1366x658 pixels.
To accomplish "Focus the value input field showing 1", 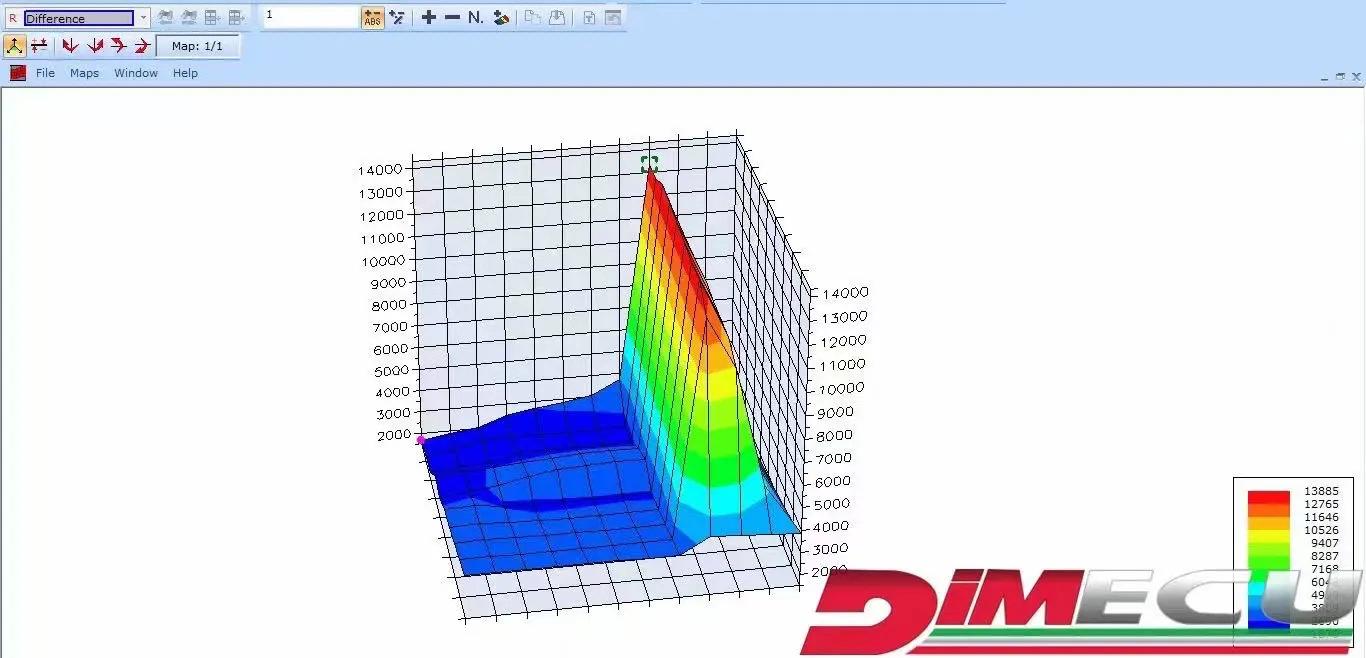I will click(310, 17).
